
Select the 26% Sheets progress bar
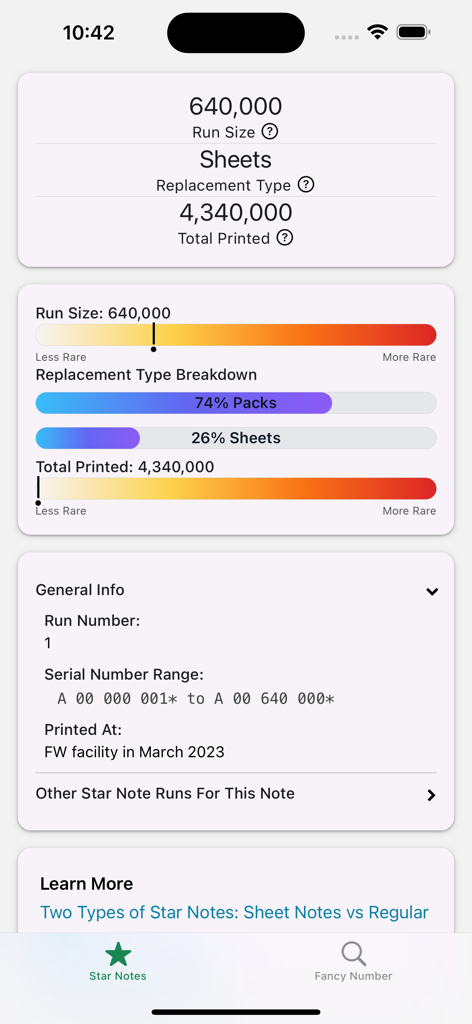click(x=236, y=438)
